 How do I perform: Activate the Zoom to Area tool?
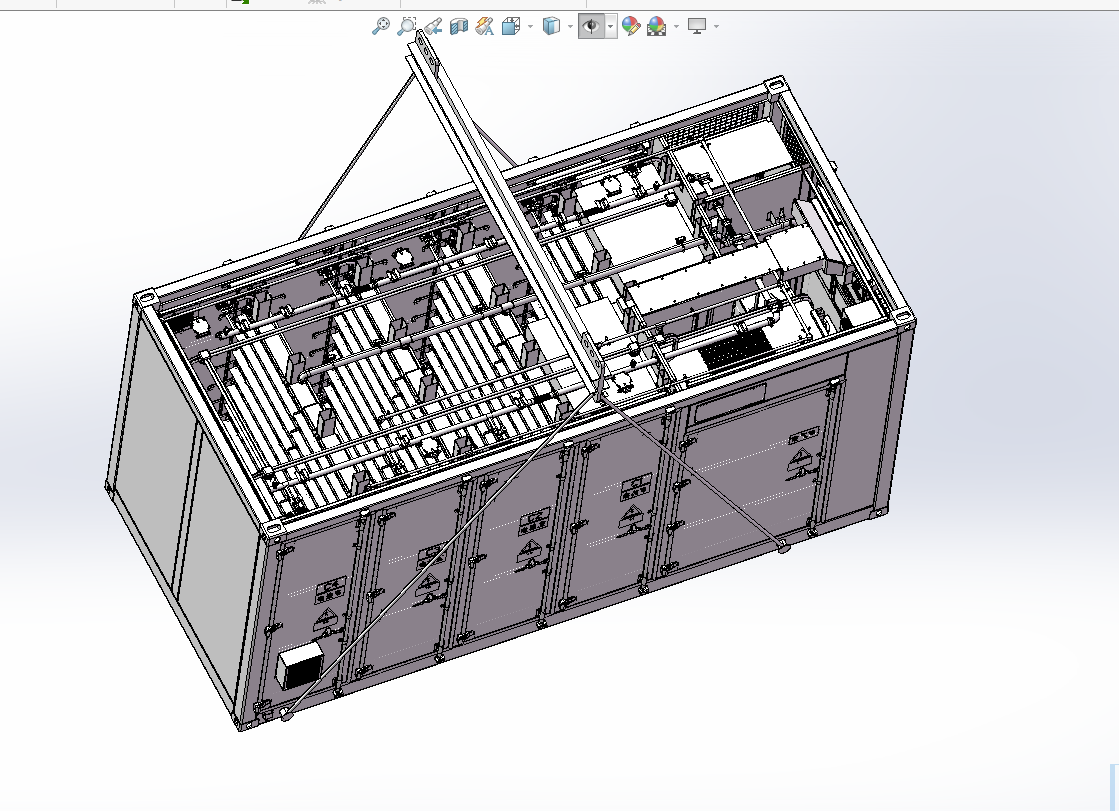pos(407,26)
